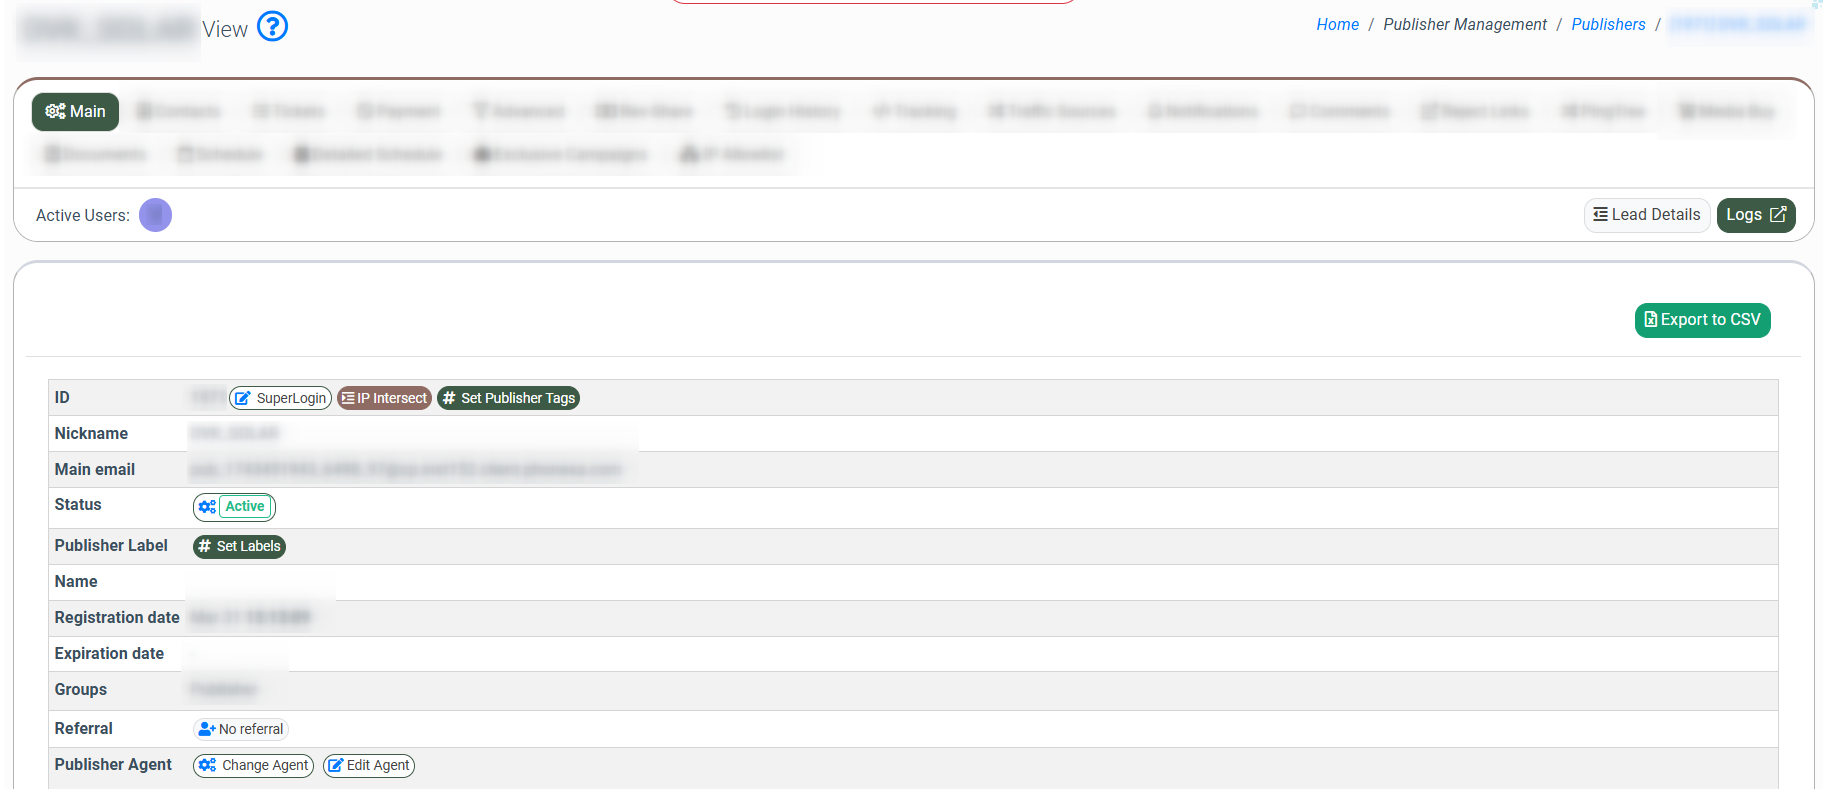Open IP Intersect
The image size is (1823, 789).
pyautogui.click(x=384, y=398)
